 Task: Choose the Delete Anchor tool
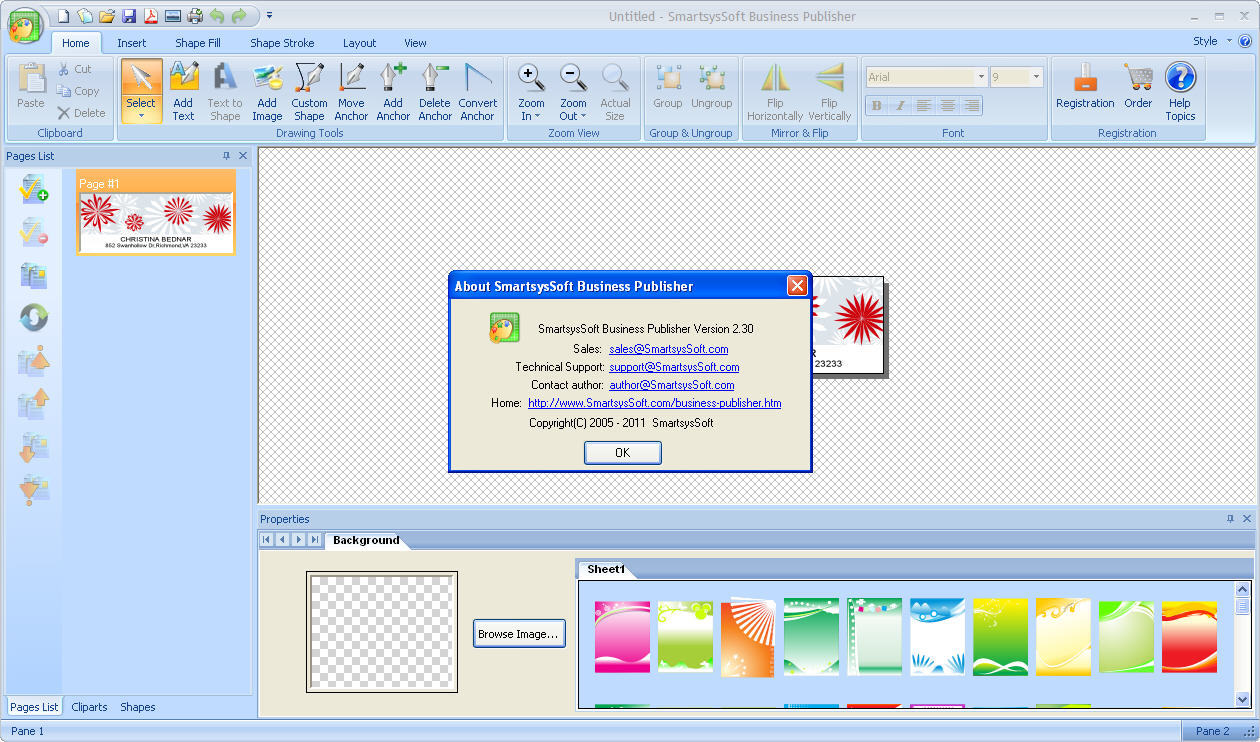coord(435,91)
